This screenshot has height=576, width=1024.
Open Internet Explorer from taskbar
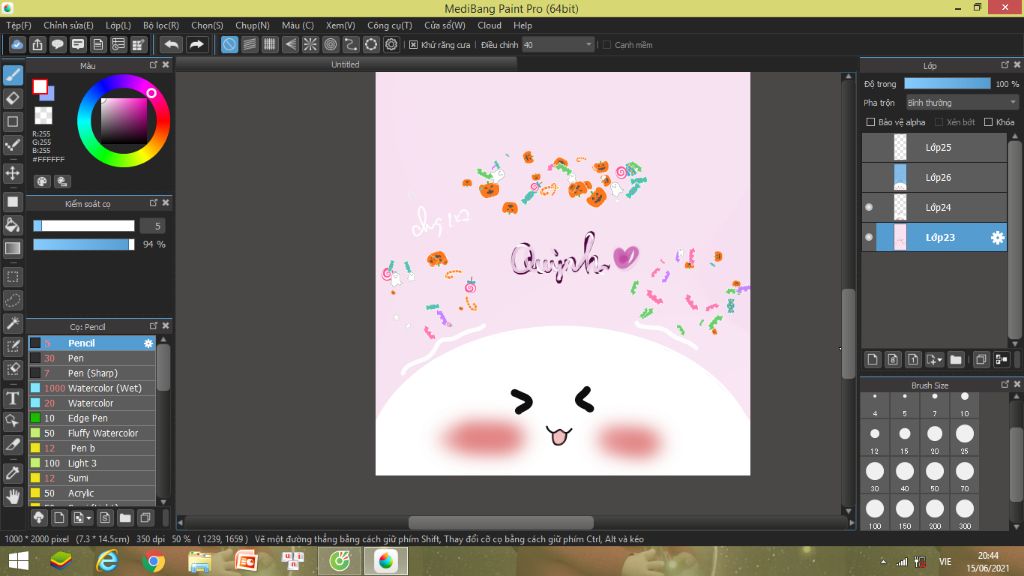(108, 561)
